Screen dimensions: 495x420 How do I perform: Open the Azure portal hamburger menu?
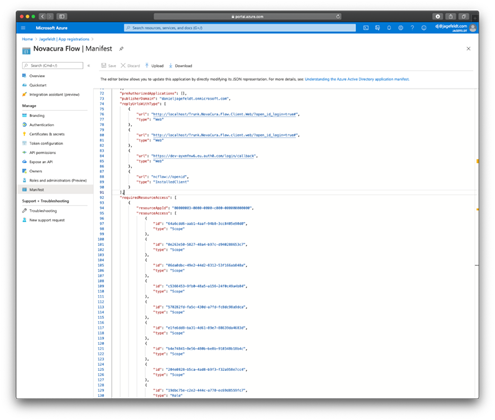coord(23,28)
